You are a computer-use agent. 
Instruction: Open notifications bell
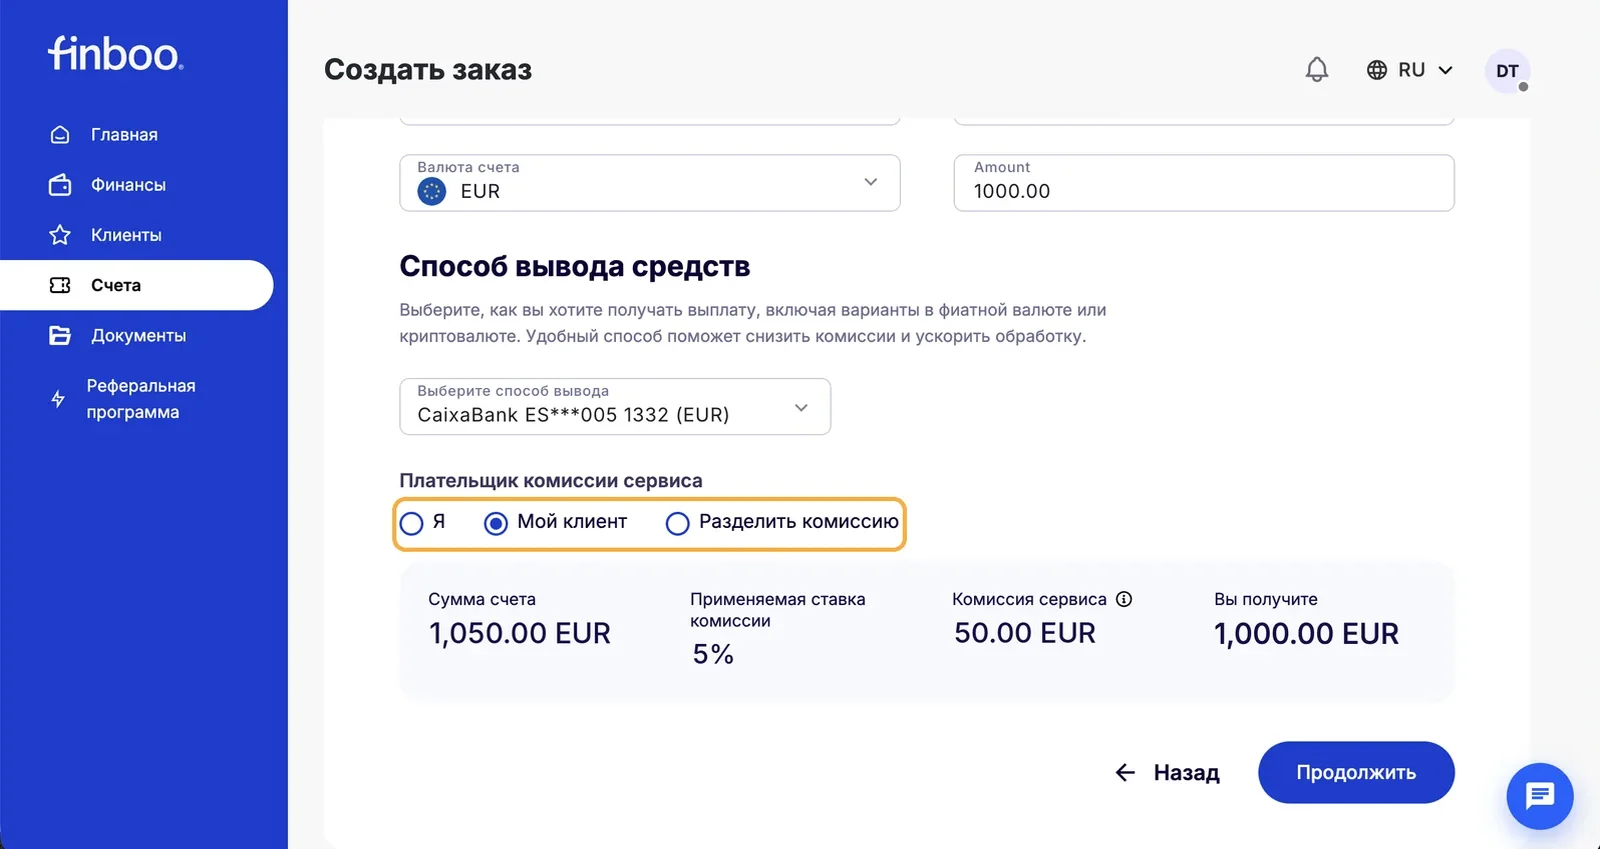[x=1317, y=69]
